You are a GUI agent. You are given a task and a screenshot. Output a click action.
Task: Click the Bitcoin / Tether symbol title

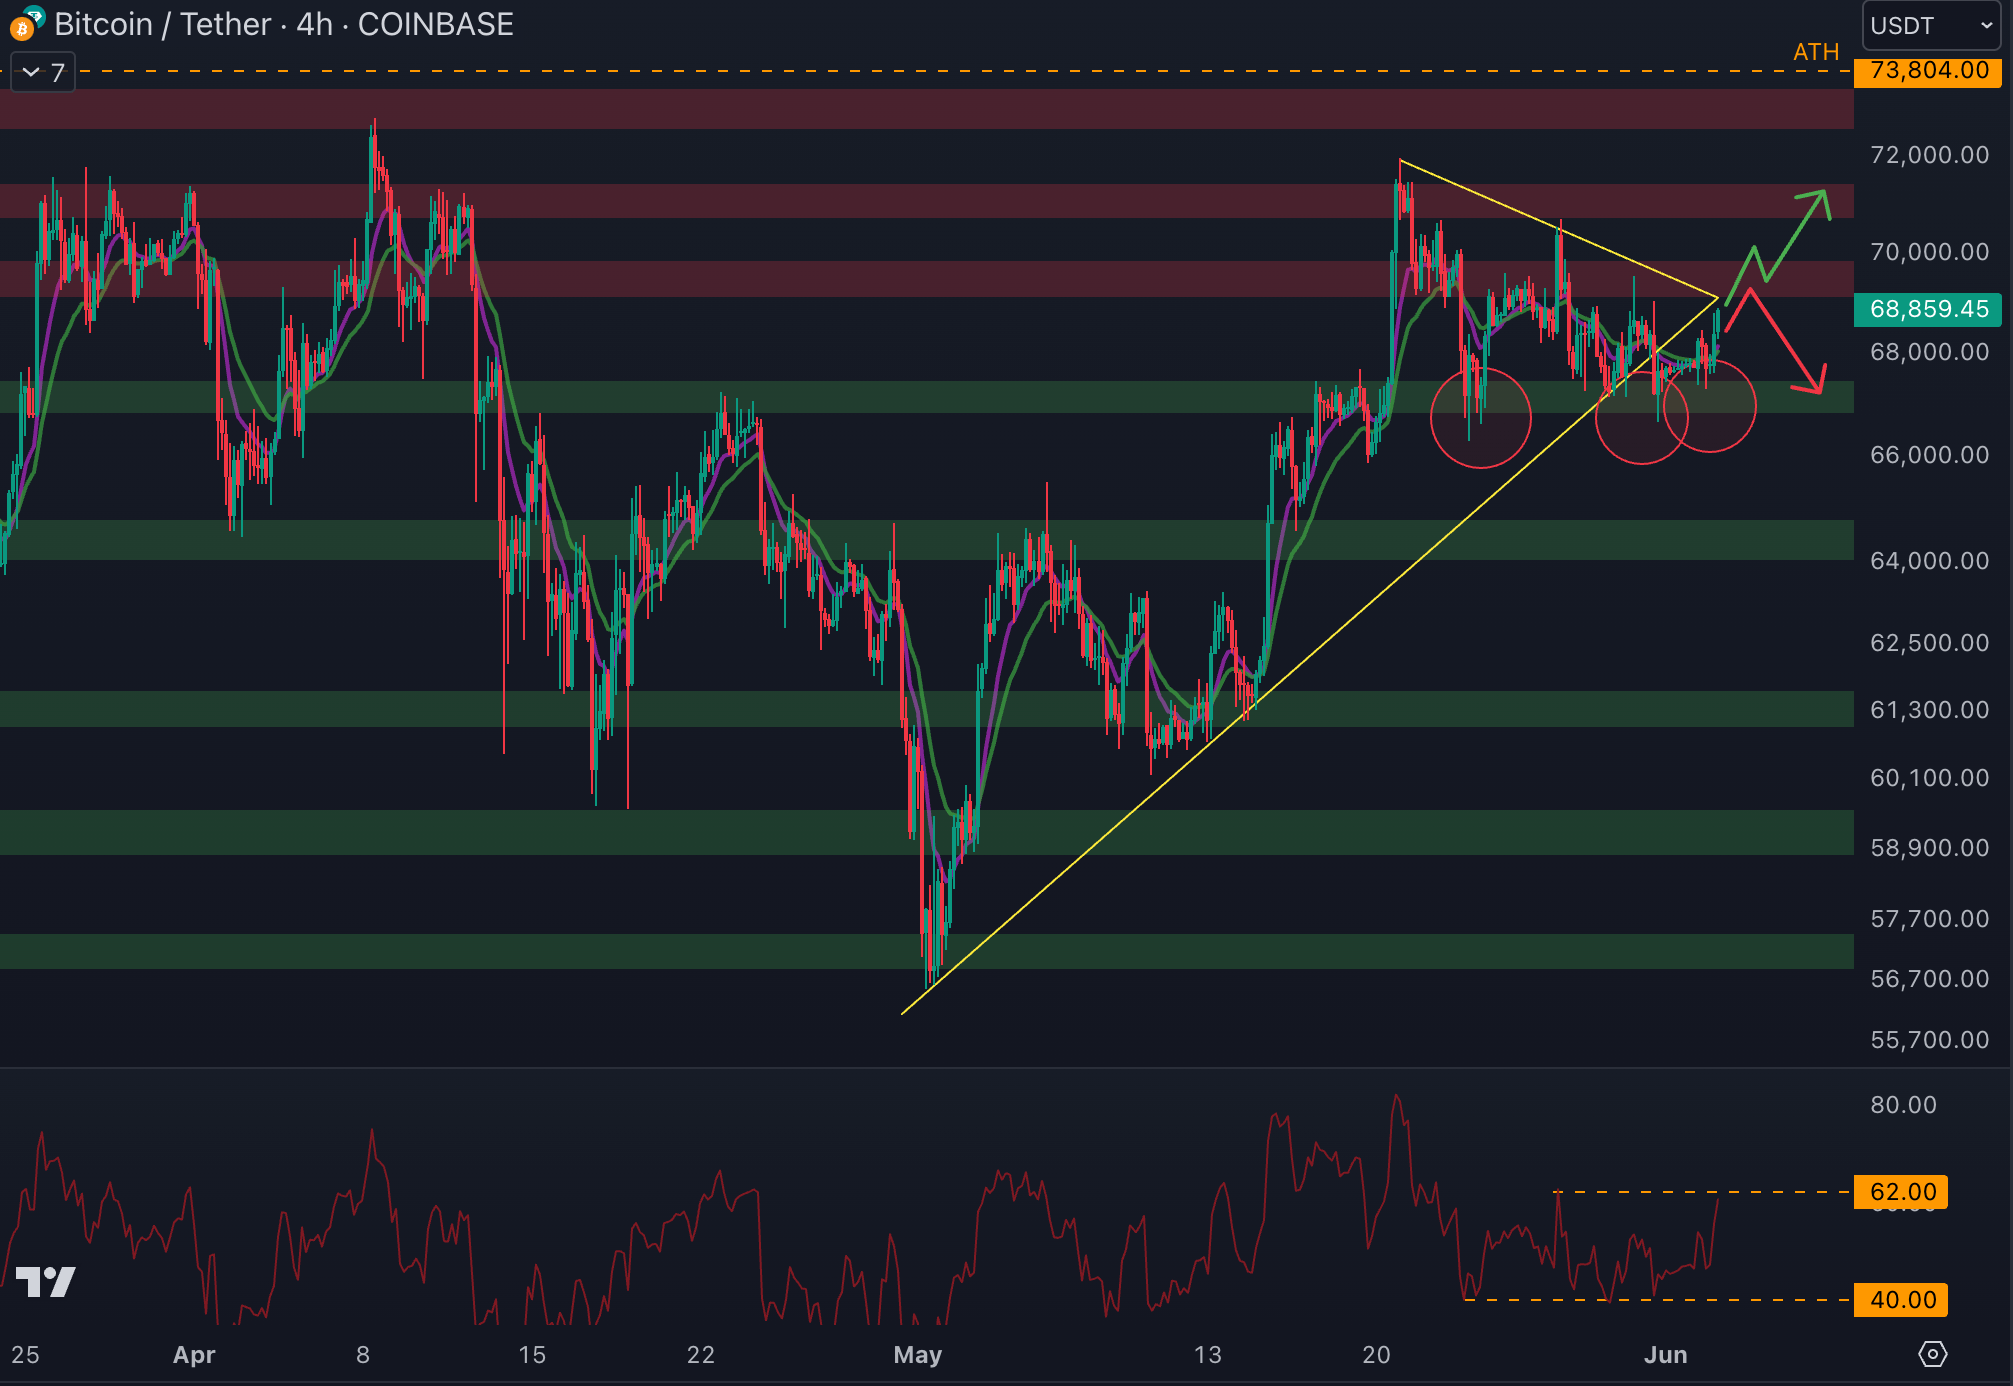[x=162, y=24]
